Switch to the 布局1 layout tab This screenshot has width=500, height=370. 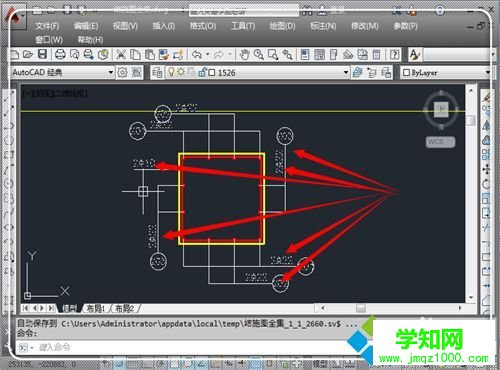click(x=95, y=309)
